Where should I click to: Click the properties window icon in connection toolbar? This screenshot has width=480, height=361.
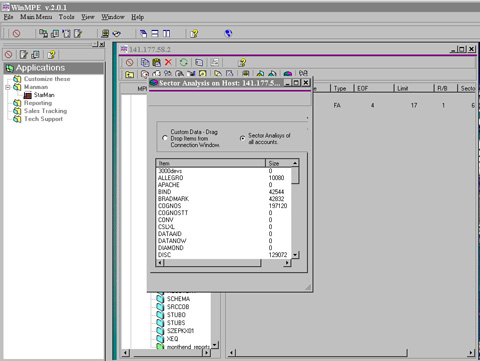click(214, 62)
